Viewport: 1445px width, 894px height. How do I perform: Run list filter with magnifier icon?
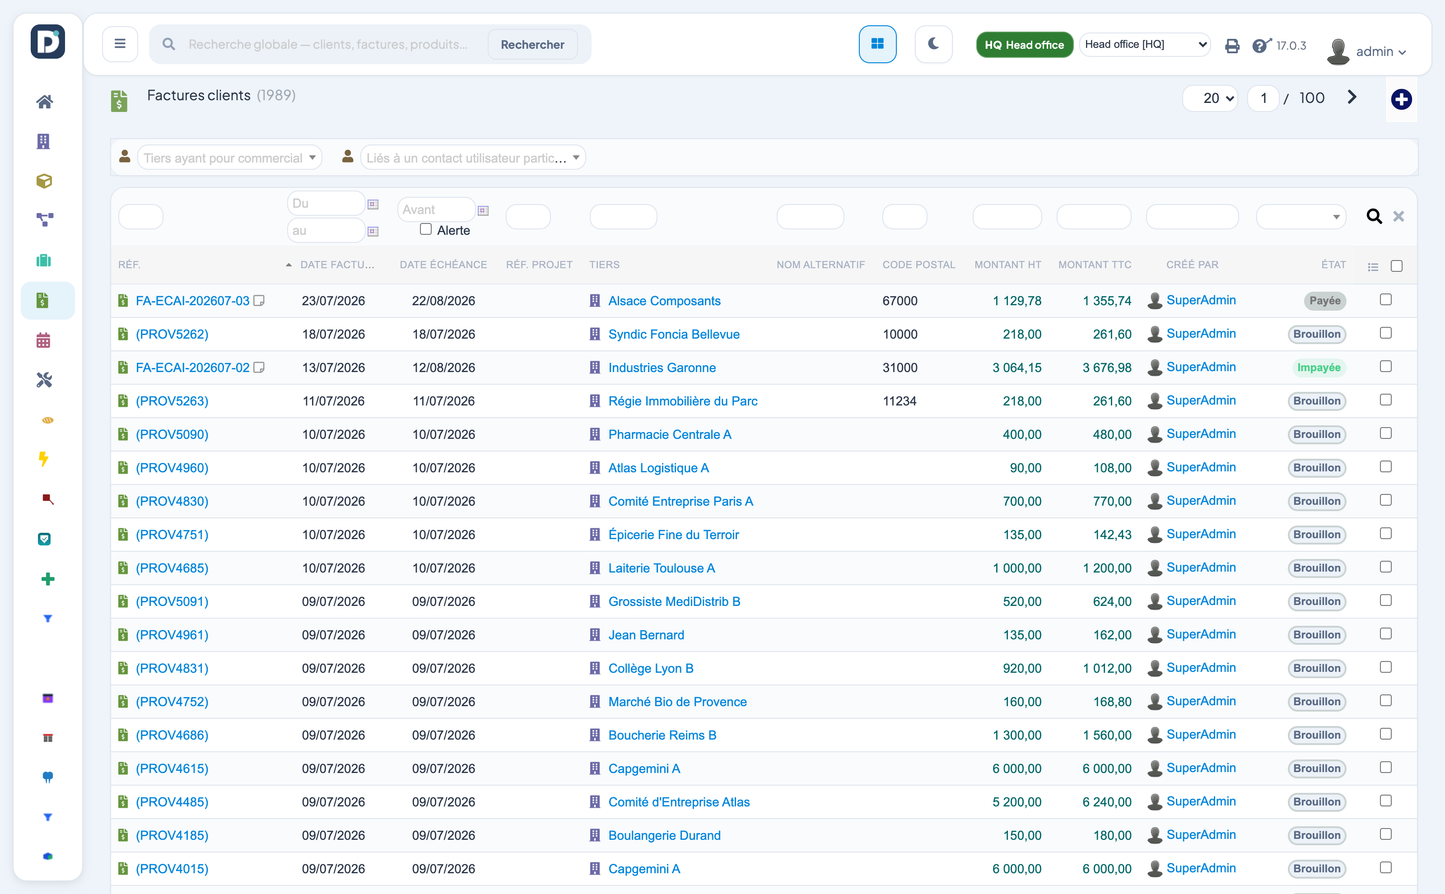coord(1374,216)
